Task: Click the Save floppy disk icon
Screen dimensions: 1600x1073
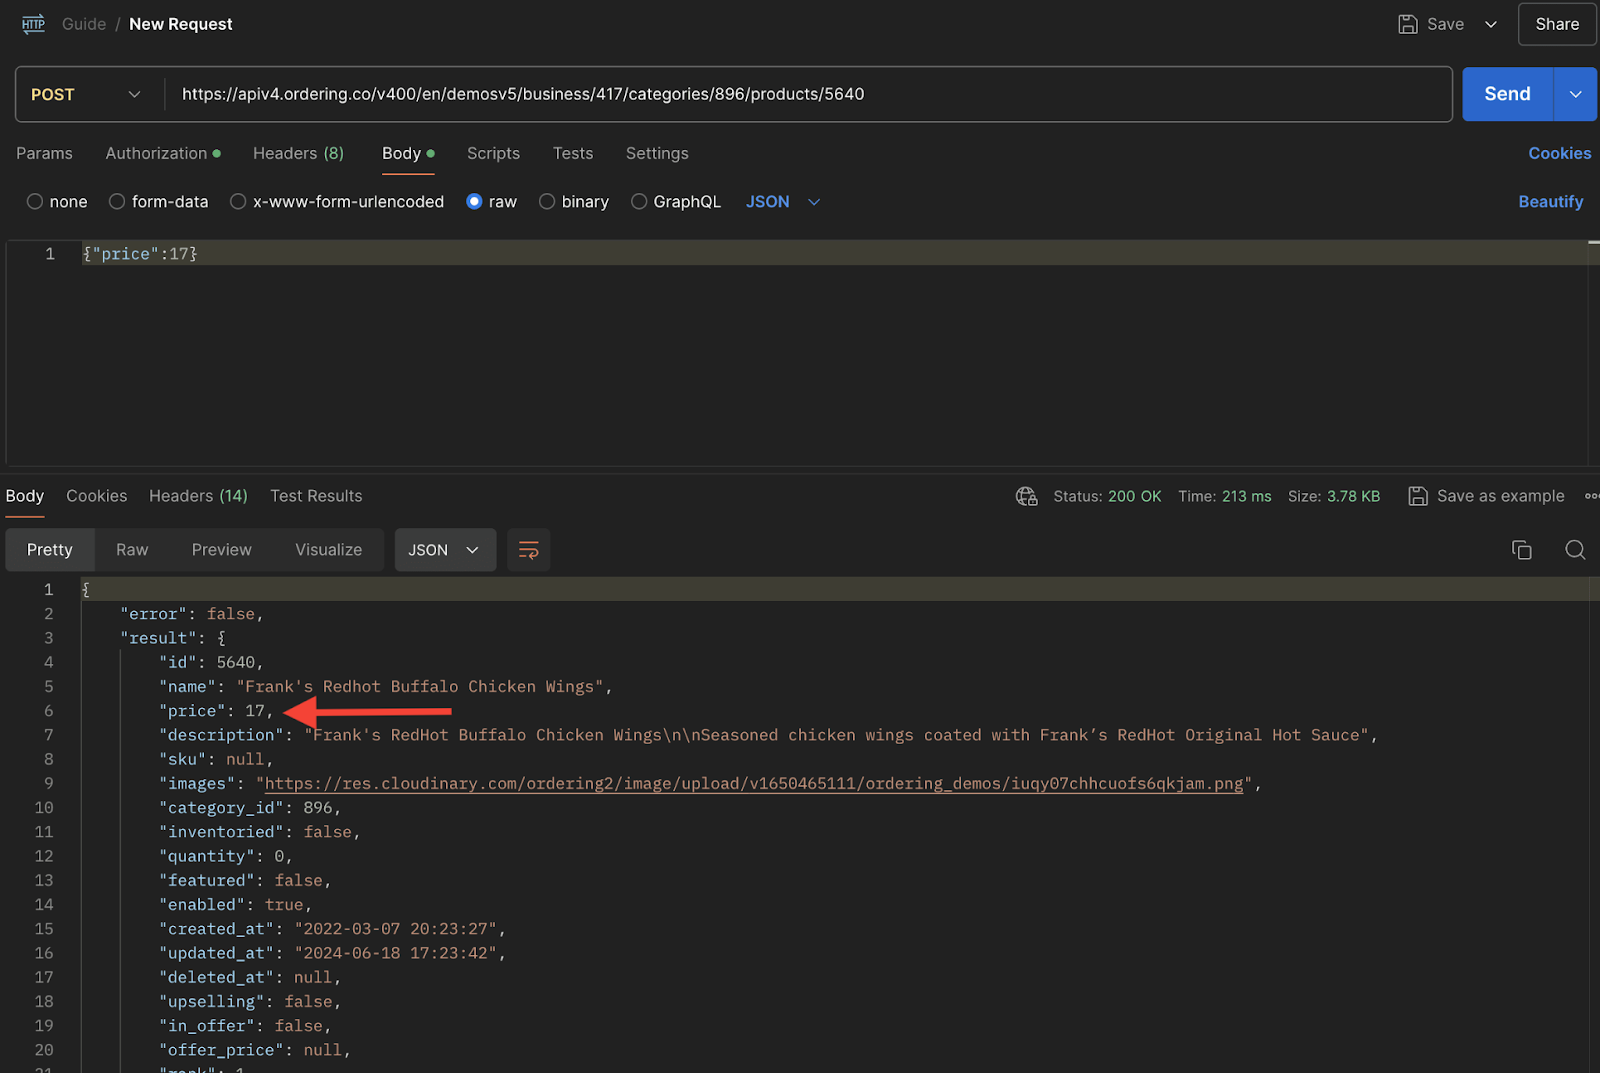Action: (1407, 24)
